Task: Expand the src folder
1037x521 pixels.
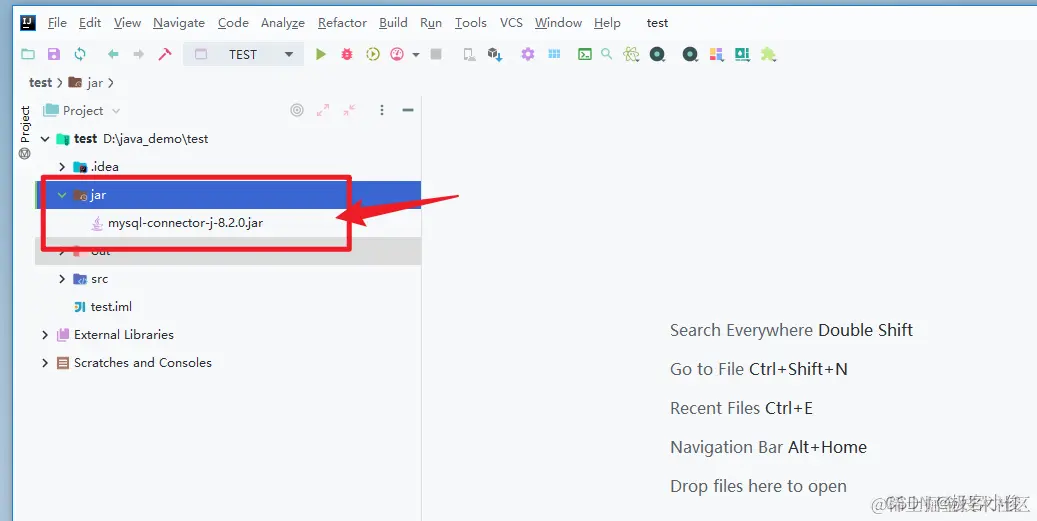Action: (x=62, y=279)
